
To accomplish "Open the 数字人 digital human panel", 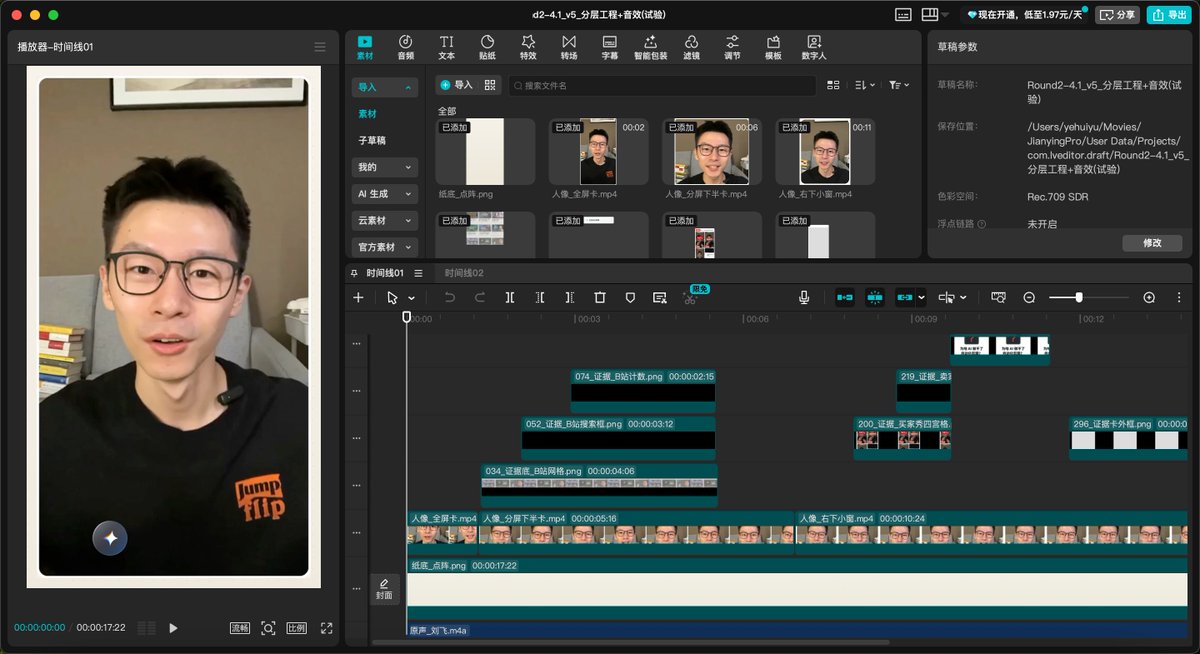I will (x=814, y=47).
